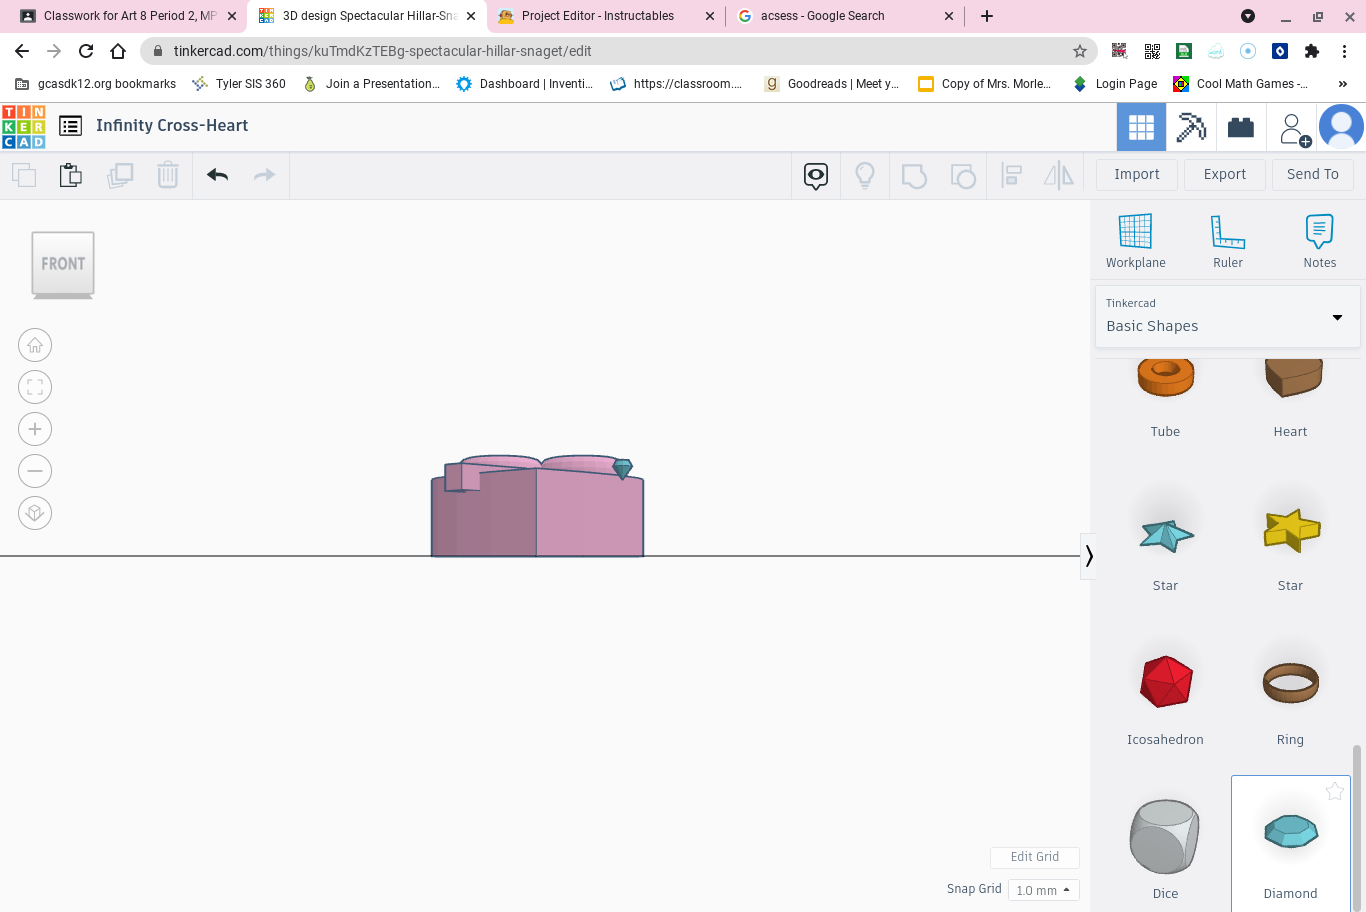
Task: Open the gcasdk12.org bookmarks folder
Action: [96, 84]
